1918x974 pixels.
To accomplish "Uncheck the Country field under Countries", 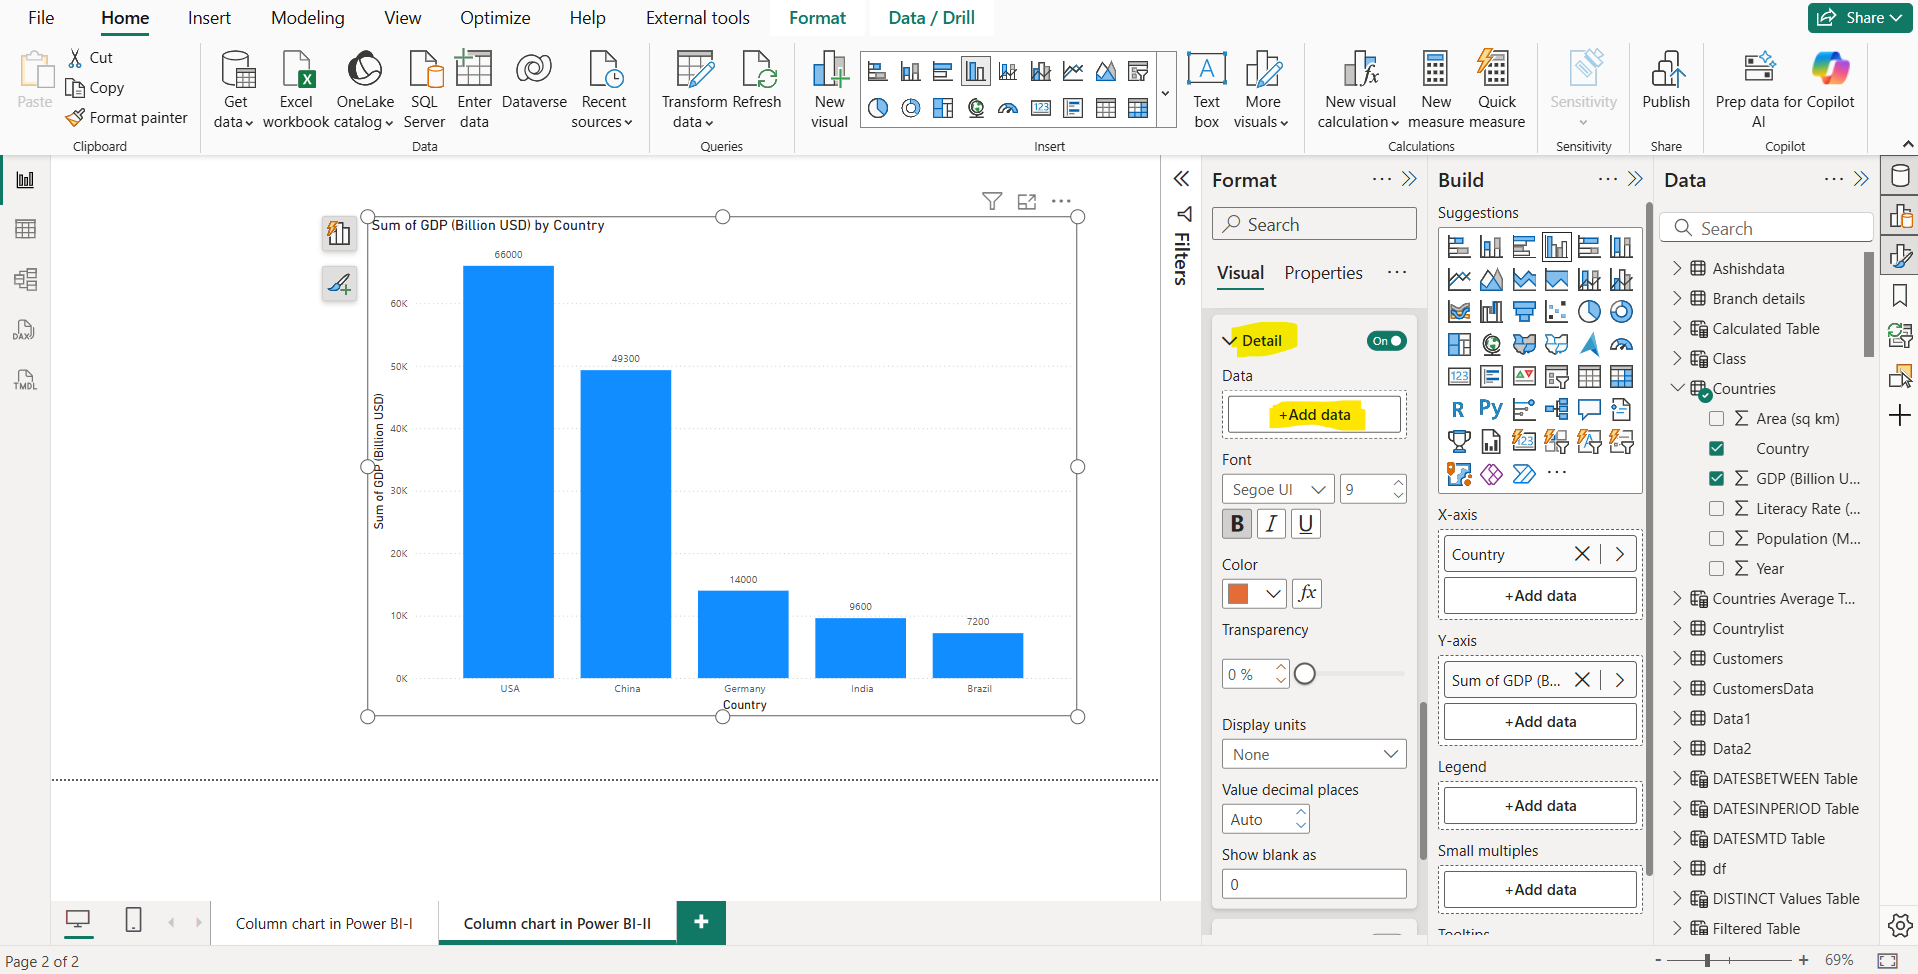I will click(x=1717, y=448).
